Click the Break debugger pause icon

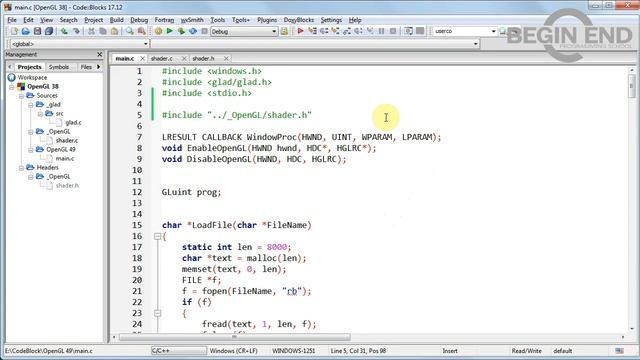pyautogui.click(x=381, y=31)
